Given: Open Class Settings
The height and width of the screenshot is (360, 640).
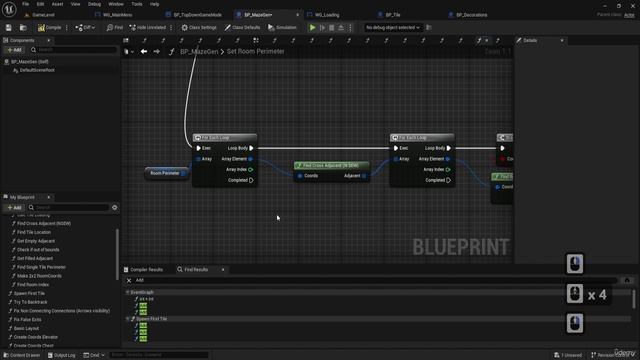Looking at the screenshot, I should (199, 27).
